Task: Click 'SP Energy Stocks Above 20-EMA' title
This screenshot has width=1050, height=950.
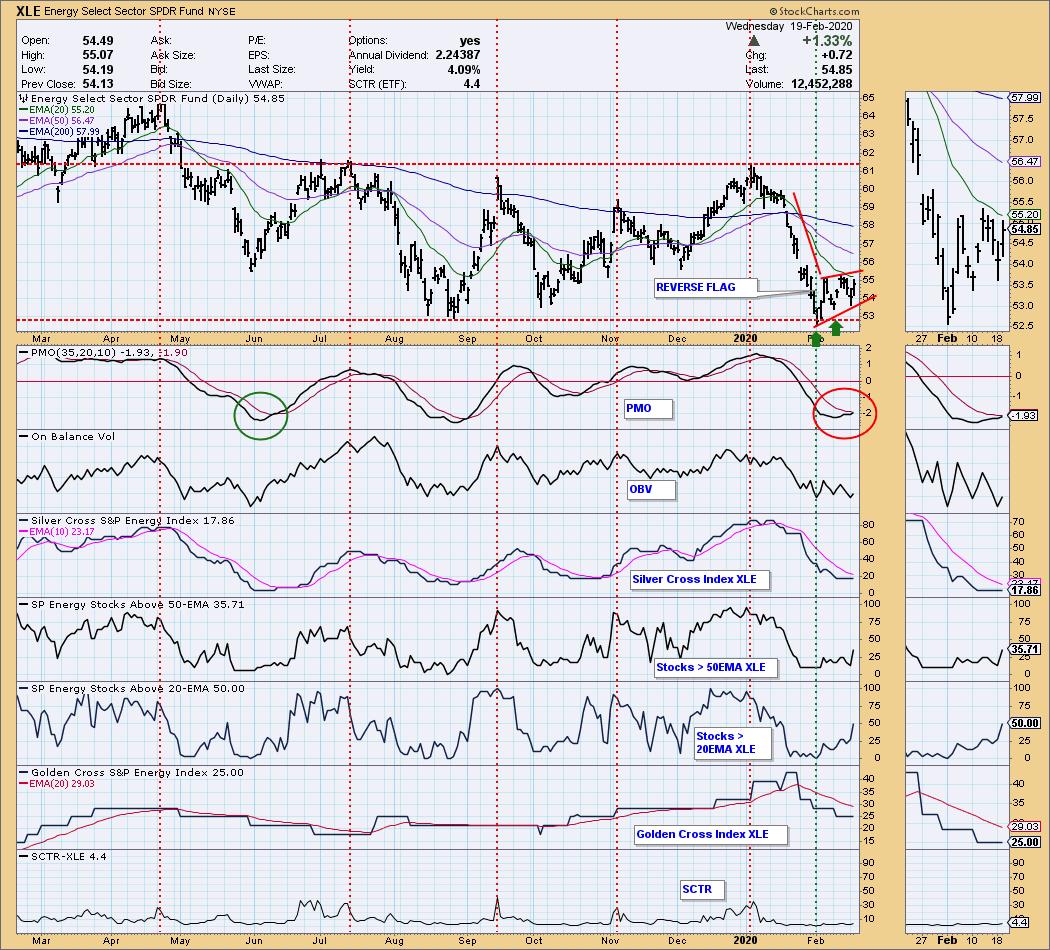Action: pyautogui.click(x=133, y=688)
